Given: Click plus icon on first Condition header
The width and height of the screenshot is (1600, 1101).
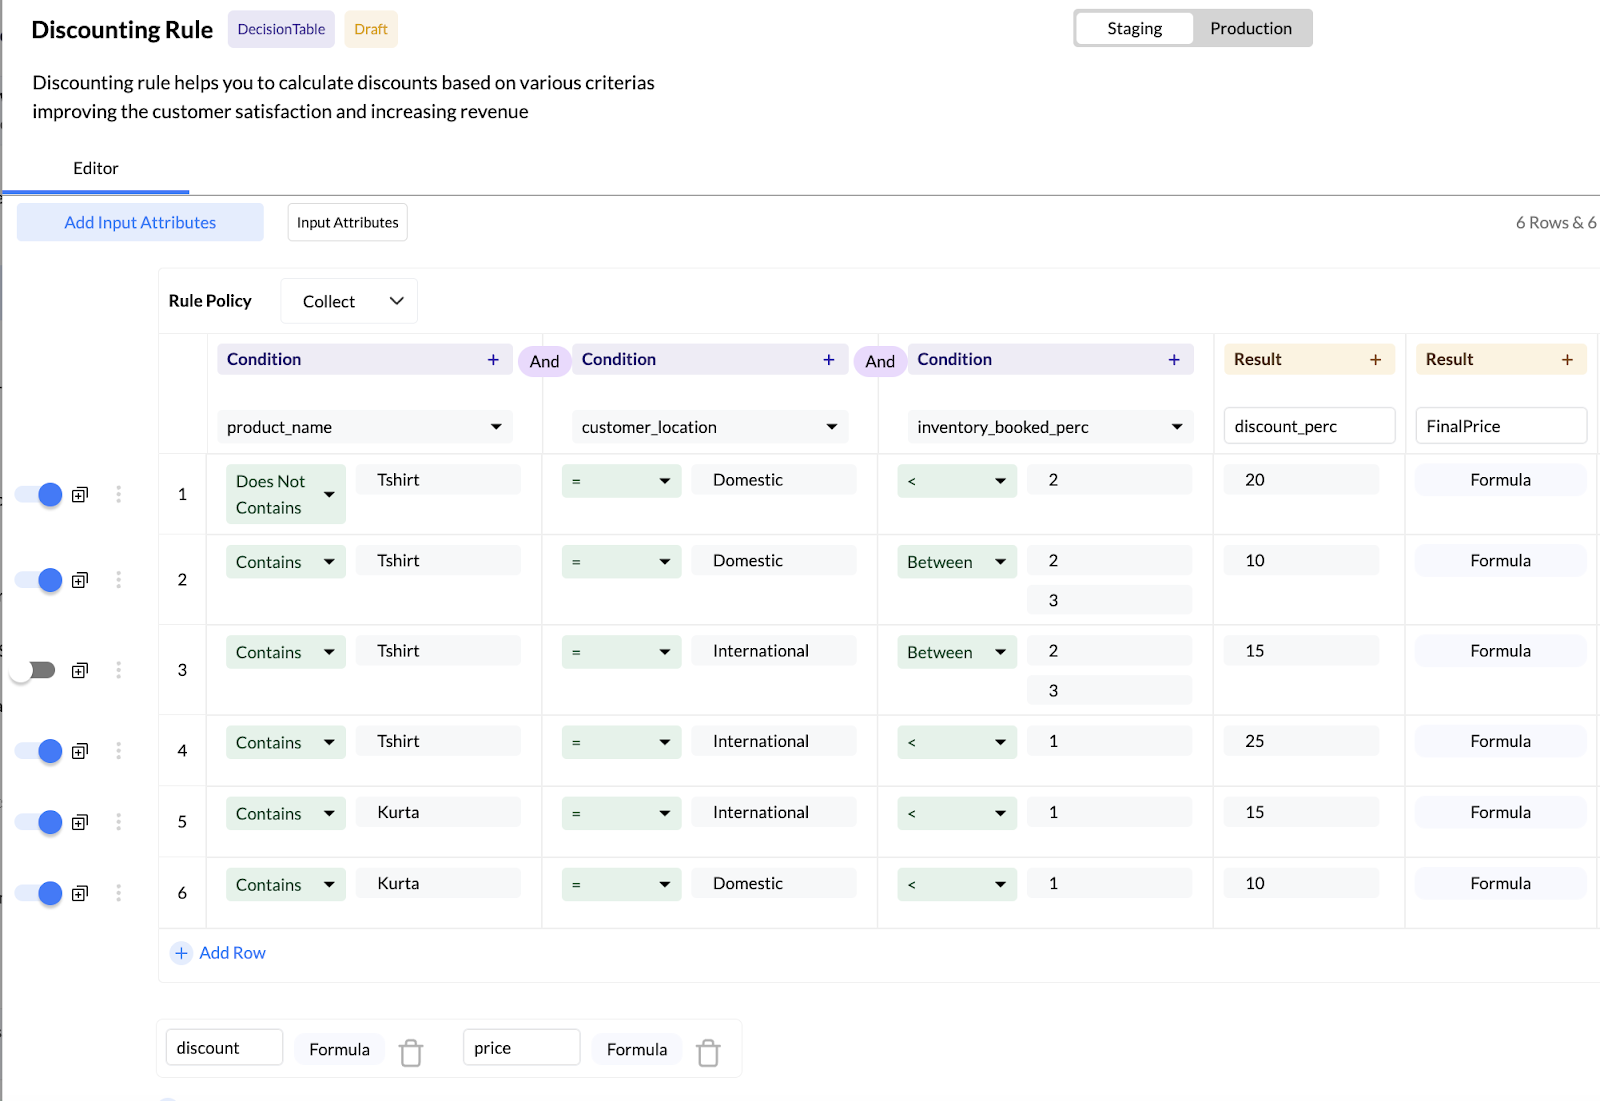Looking at the screenshot, I should pyautogui.click(x=493, y=360).
